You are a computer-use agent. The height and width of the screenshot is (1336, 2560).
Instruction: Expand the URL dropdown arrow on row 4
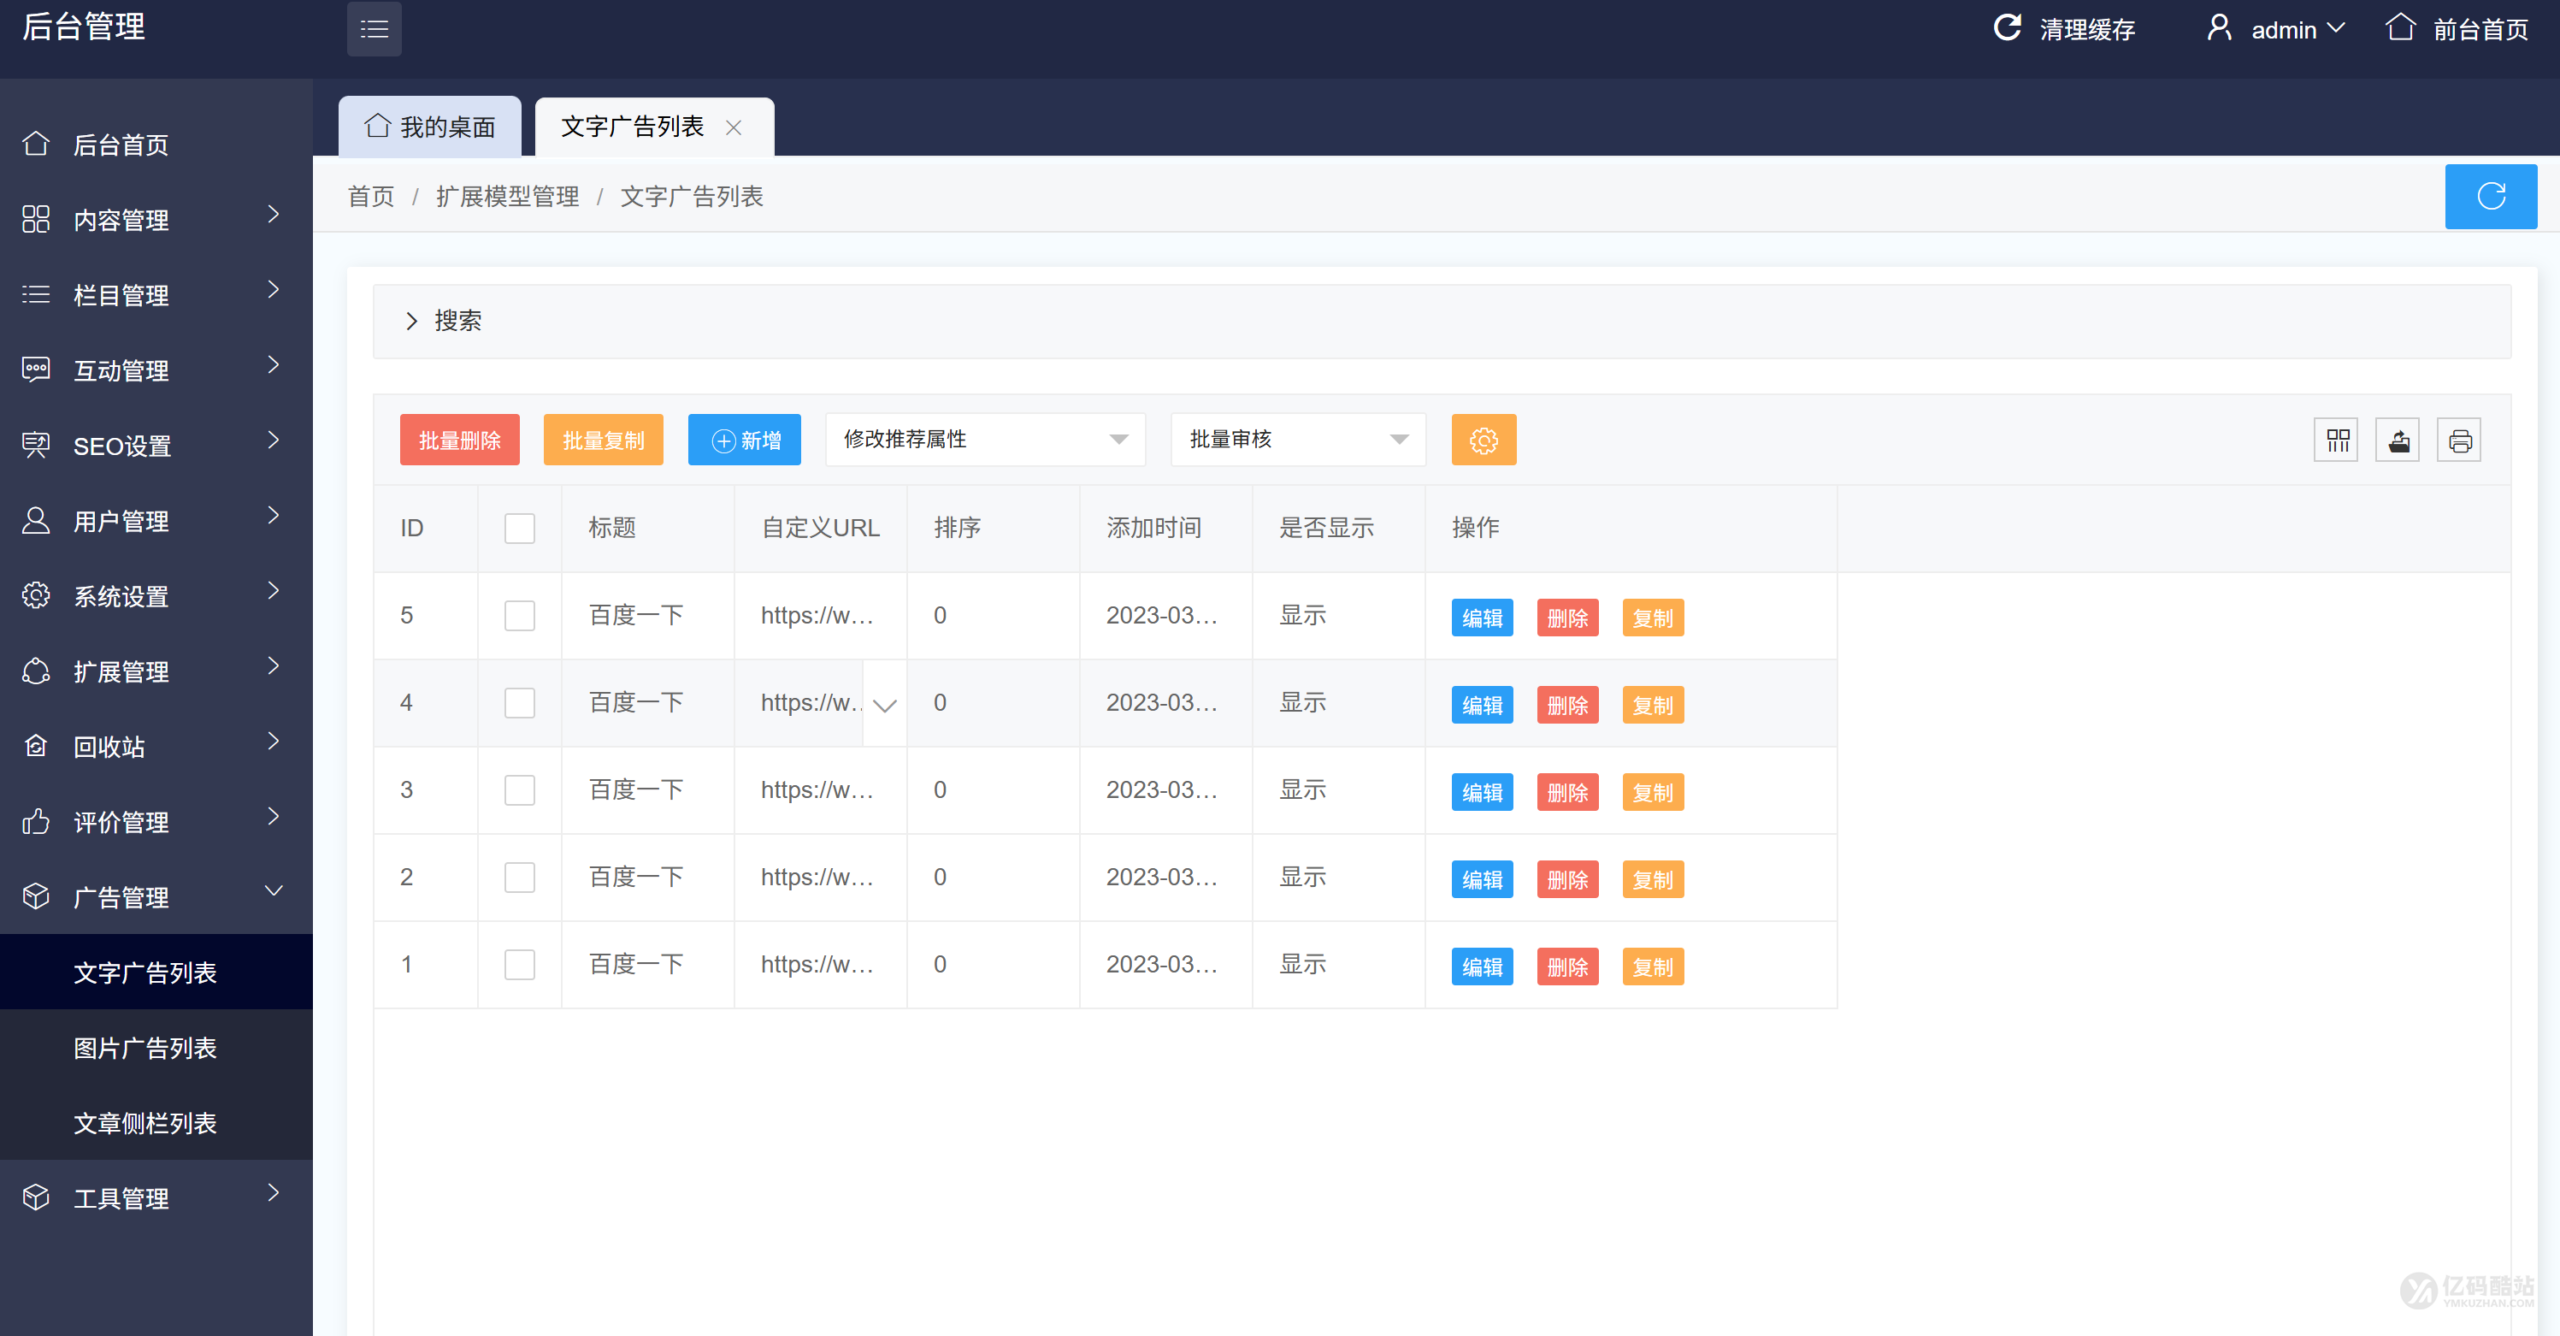(x=884, y=704)
